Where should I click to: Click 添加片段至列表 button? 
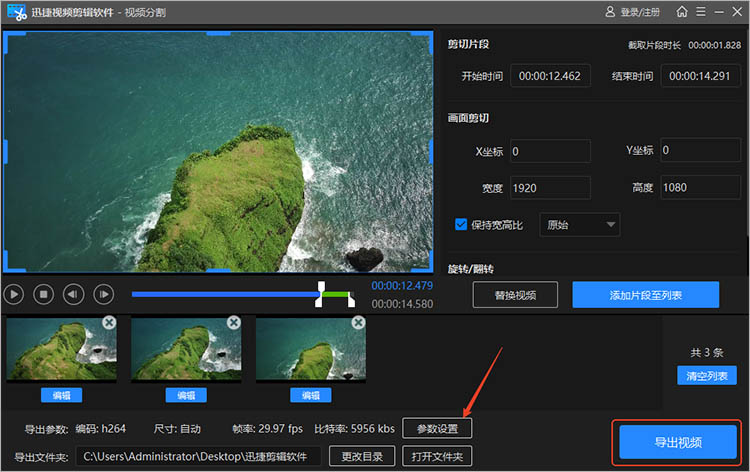point(645,295)
